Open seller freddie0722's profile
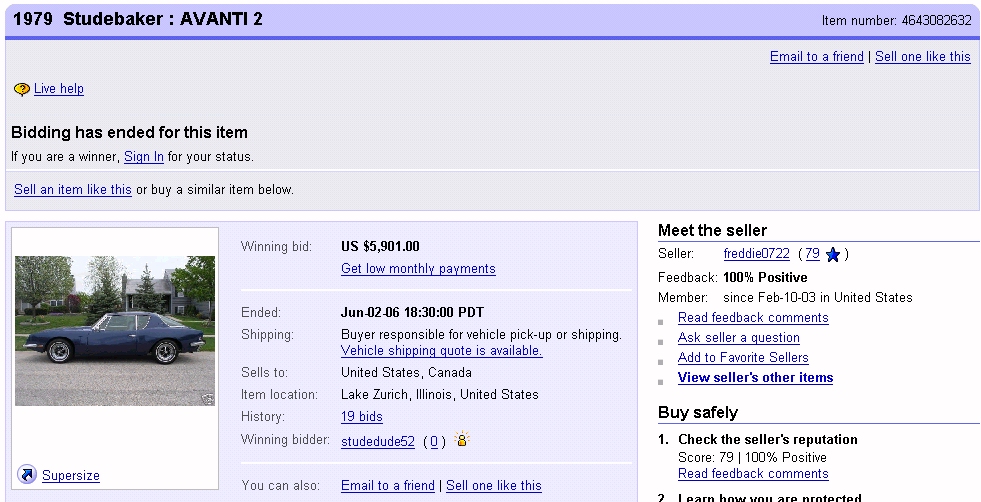 757,254
